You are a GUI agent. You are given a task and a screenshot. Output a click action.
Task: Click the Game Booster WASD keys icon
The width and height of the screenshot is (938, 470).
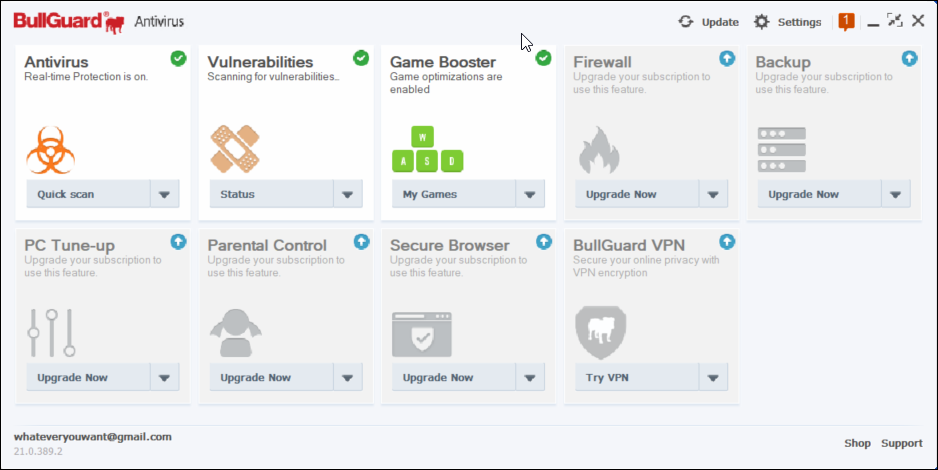tap(427, 149)
